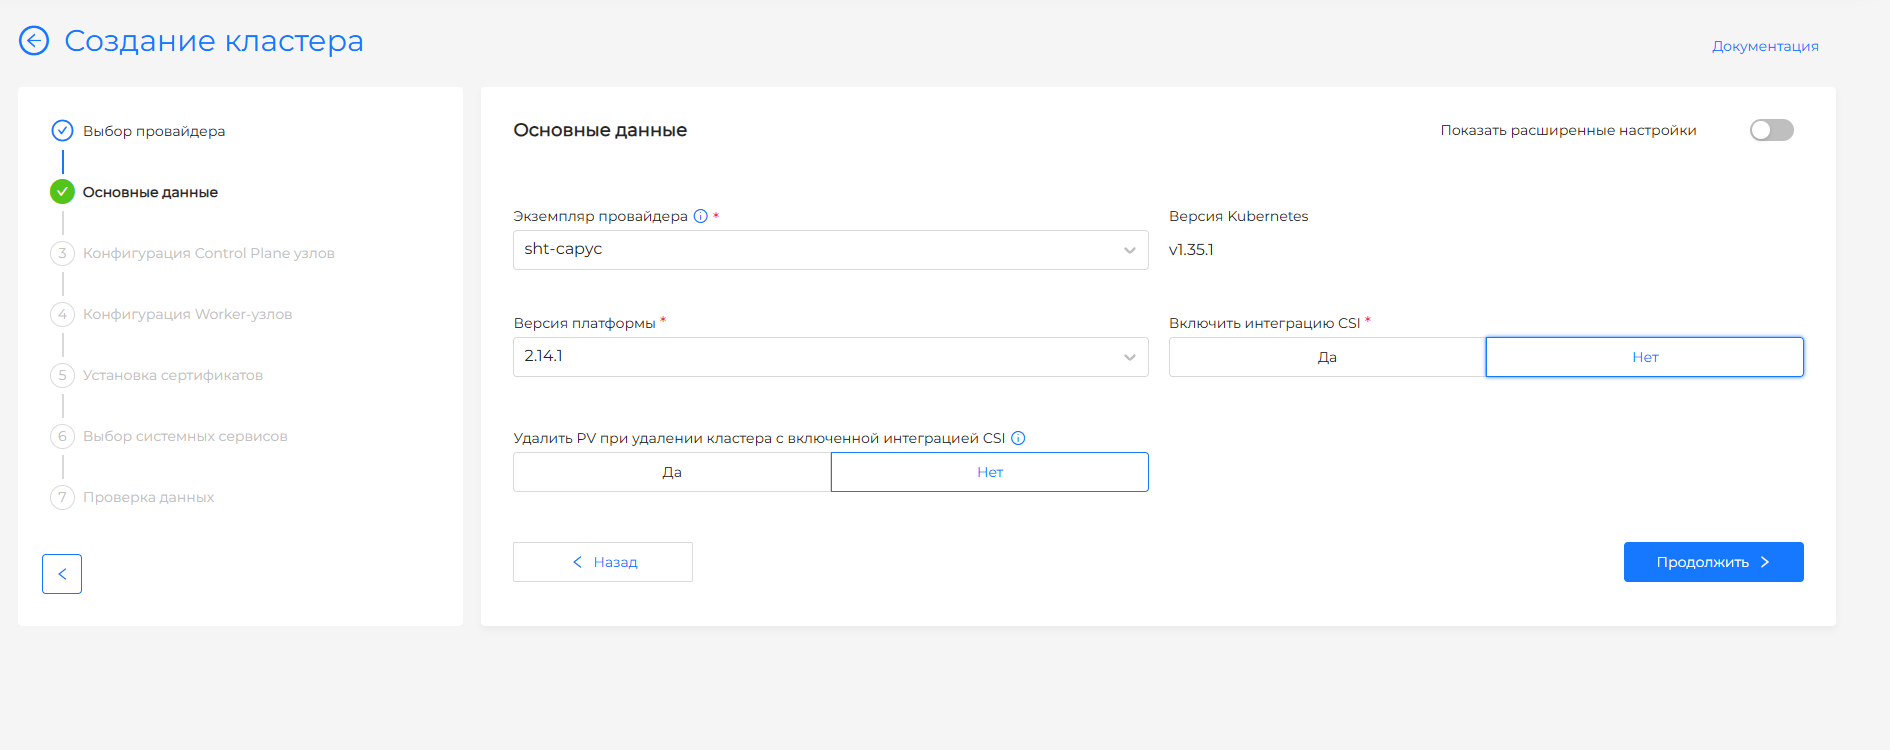Go to Выбор провайдера step
The image size is (1890, 750).
click(x=154, y=131)
